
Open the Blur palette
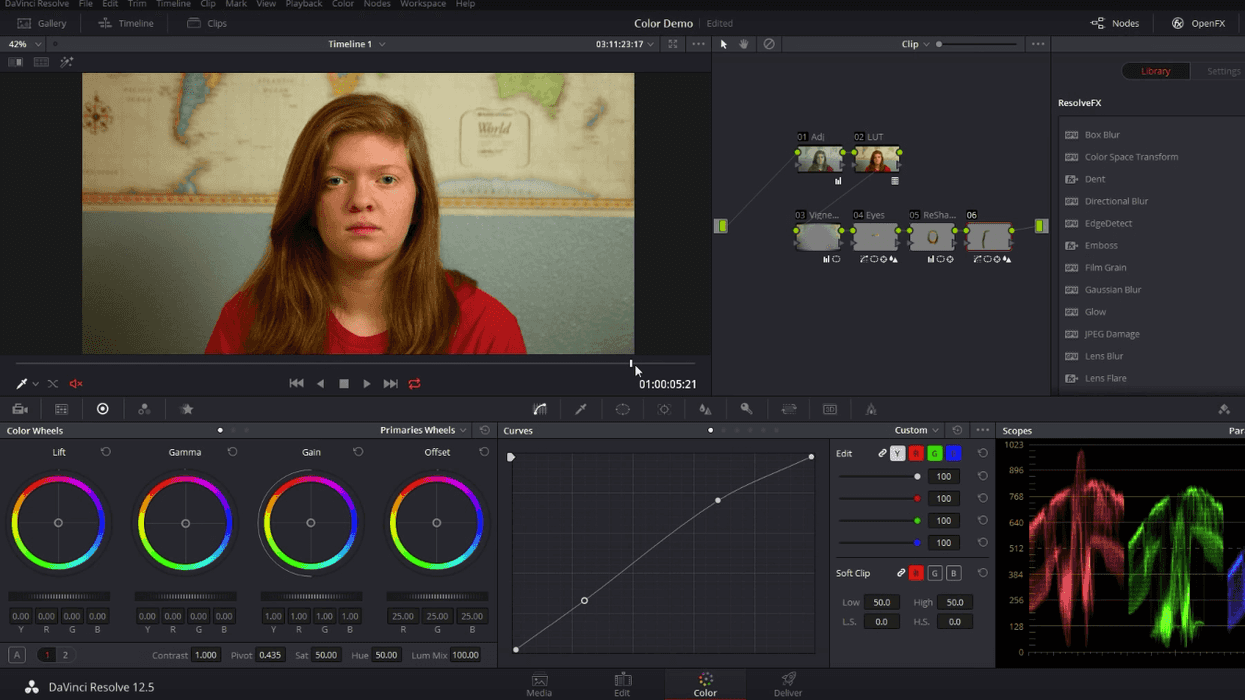[x=705, y=409]
